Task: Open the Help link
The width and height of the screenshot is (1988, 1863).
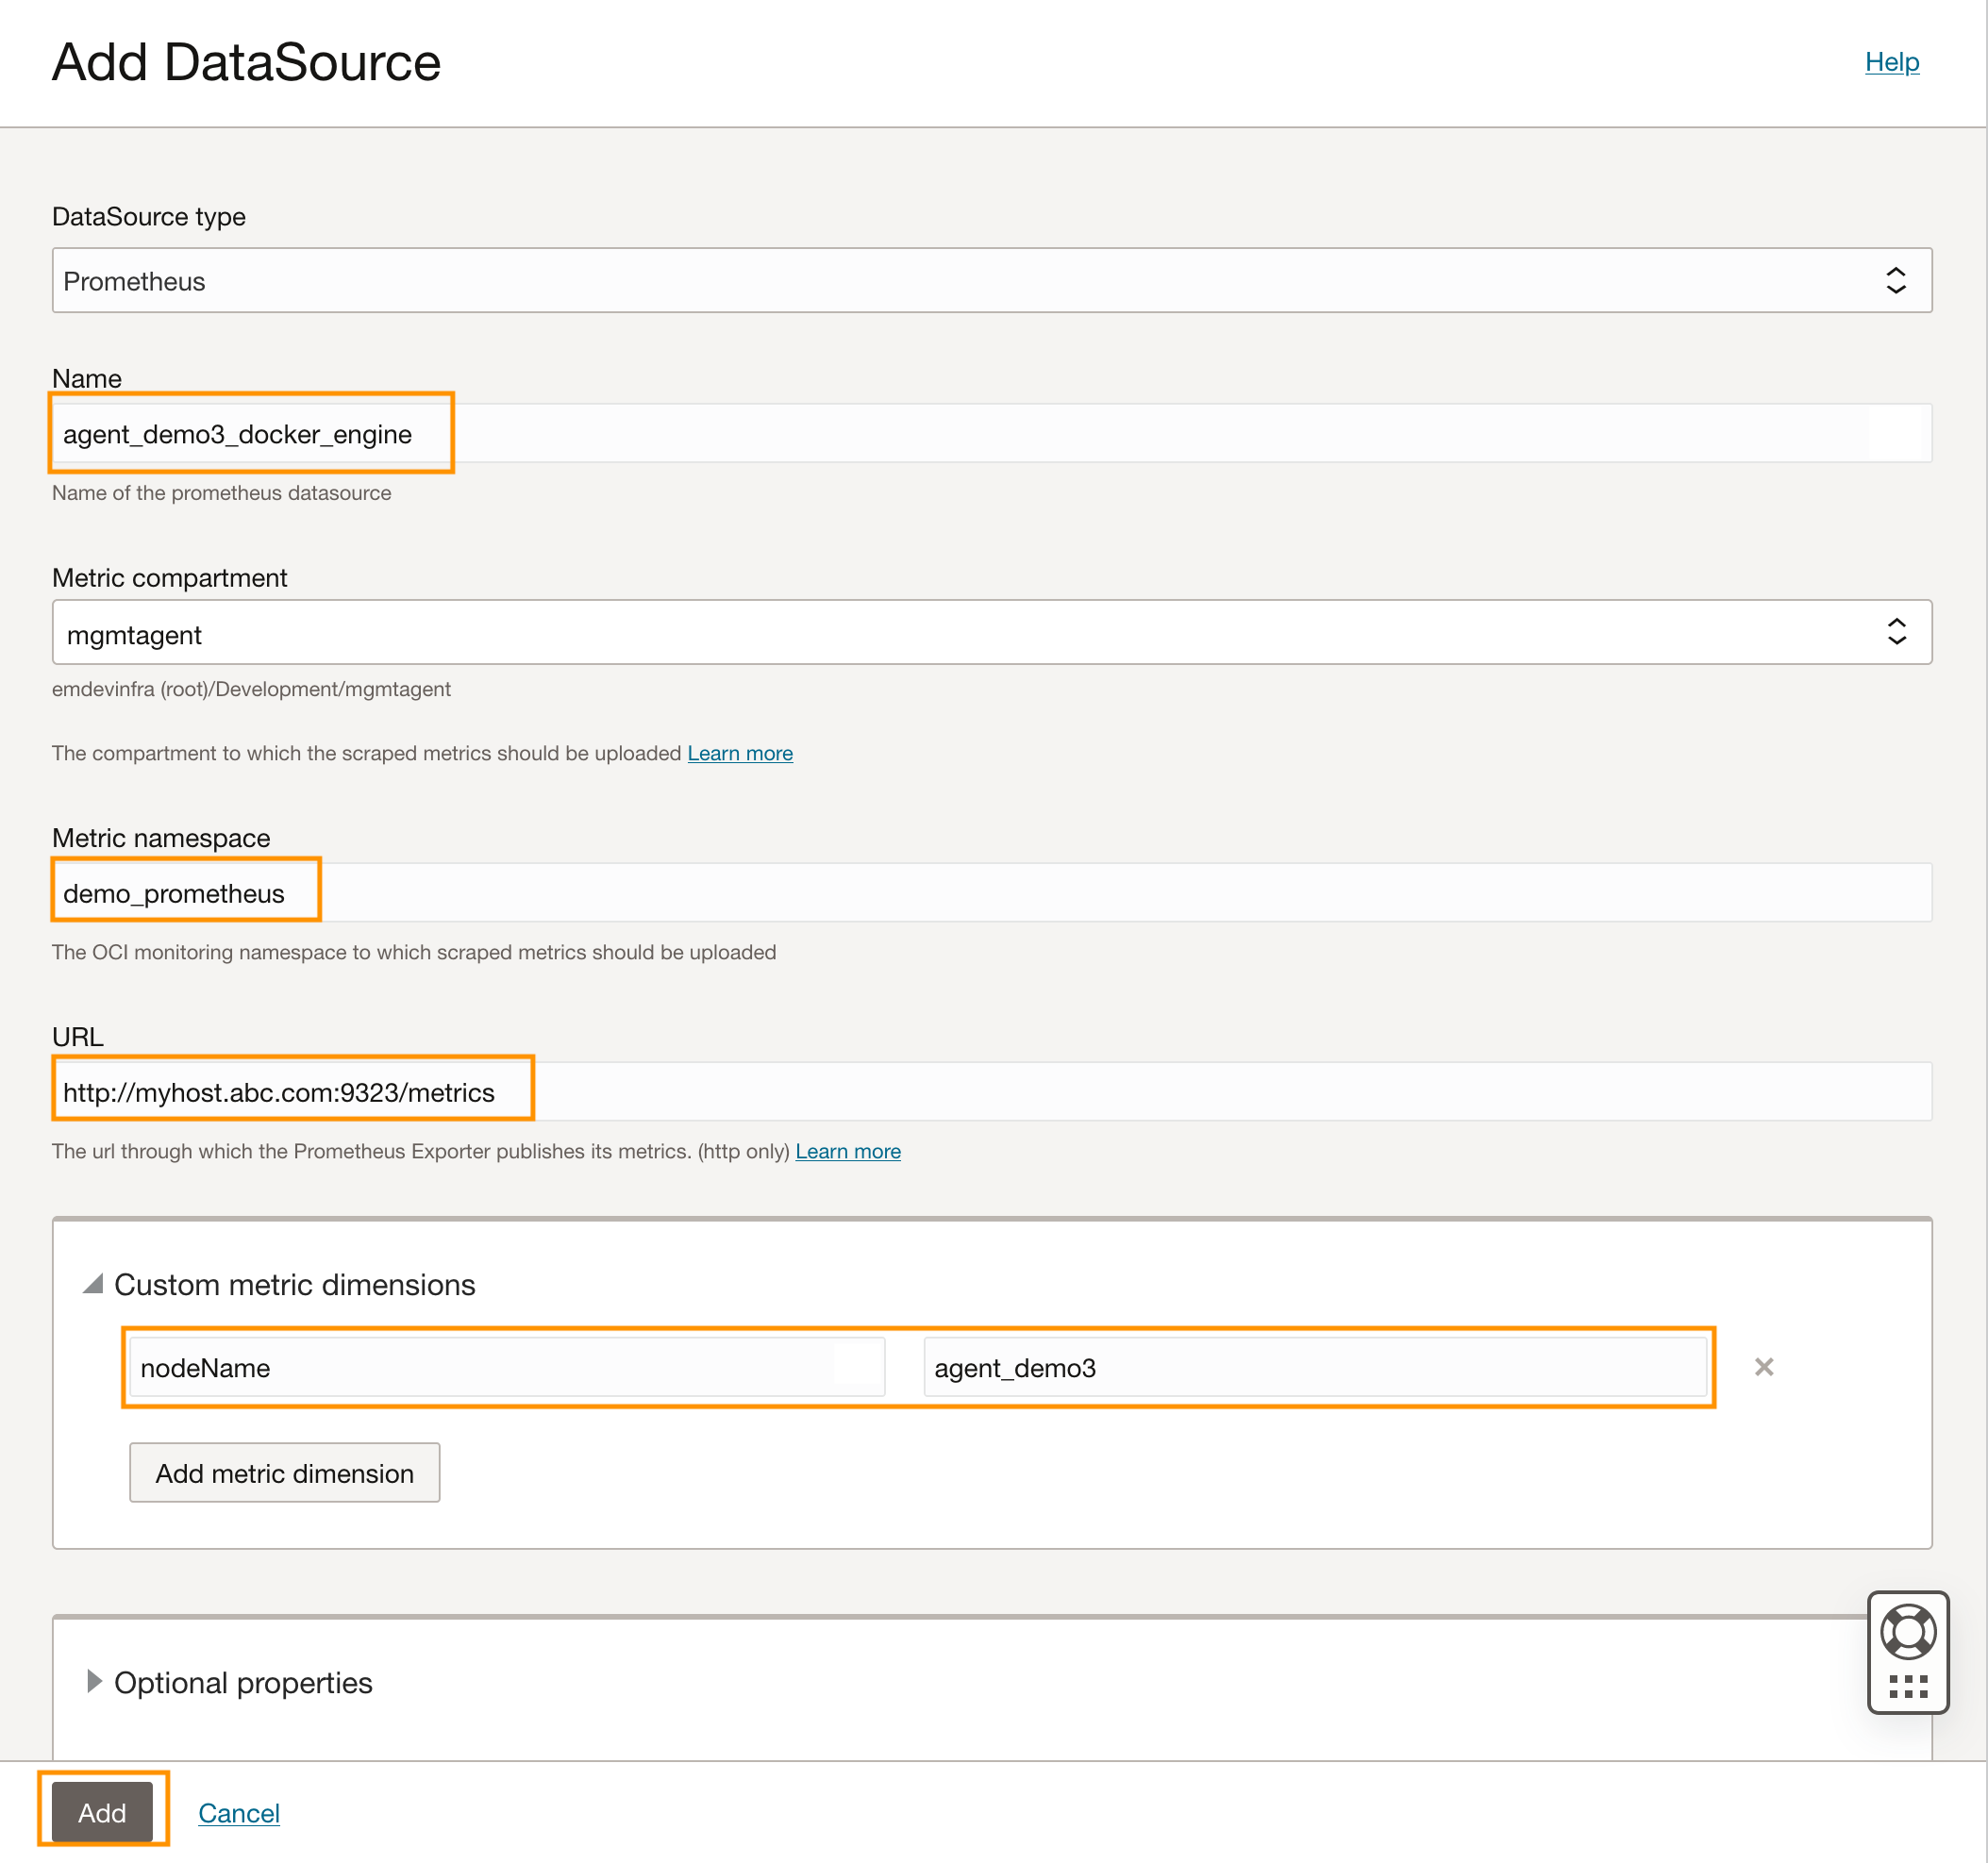Action: point(1891,62)
